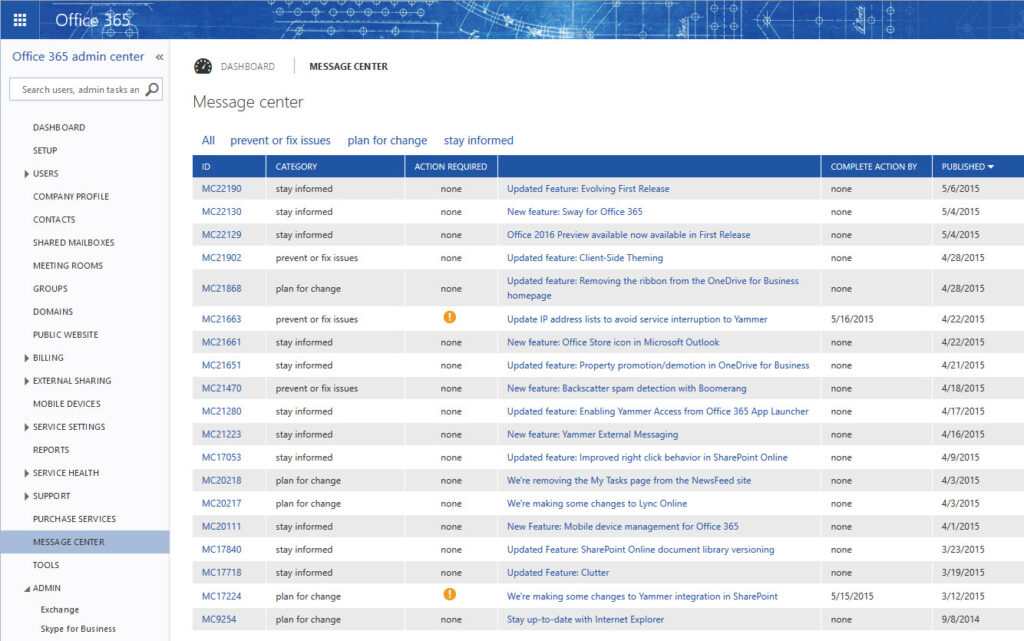Click action required warning icon for MC17224
The width and height of the screenshot is (1024, 641).
[x=450, y=594]
